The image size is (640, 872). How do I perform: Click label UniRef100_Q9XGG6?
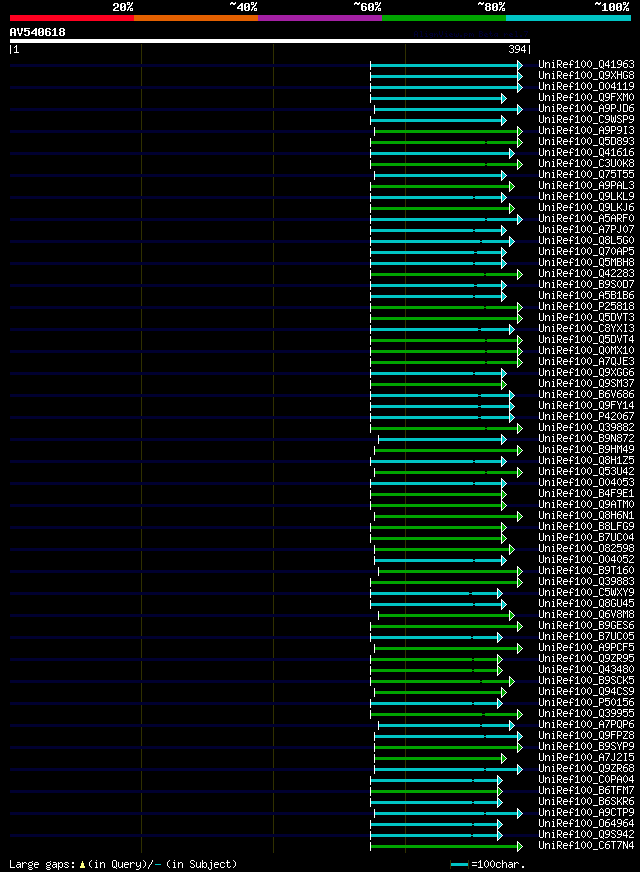tap(586, 373)
